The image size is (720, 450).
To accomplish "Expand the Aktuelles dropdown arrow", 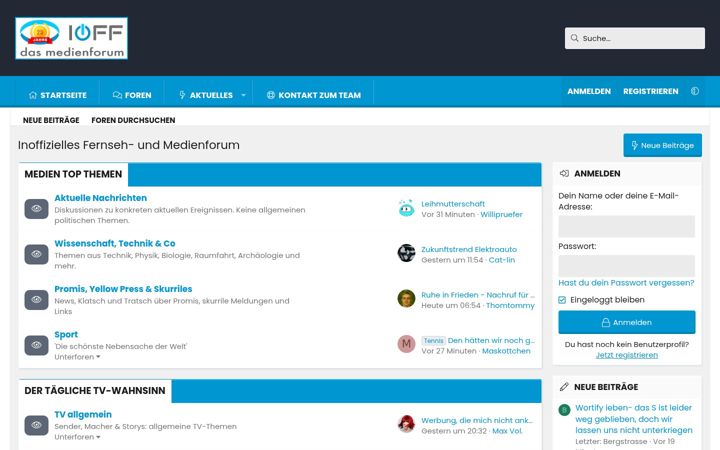I will point(244,95).
